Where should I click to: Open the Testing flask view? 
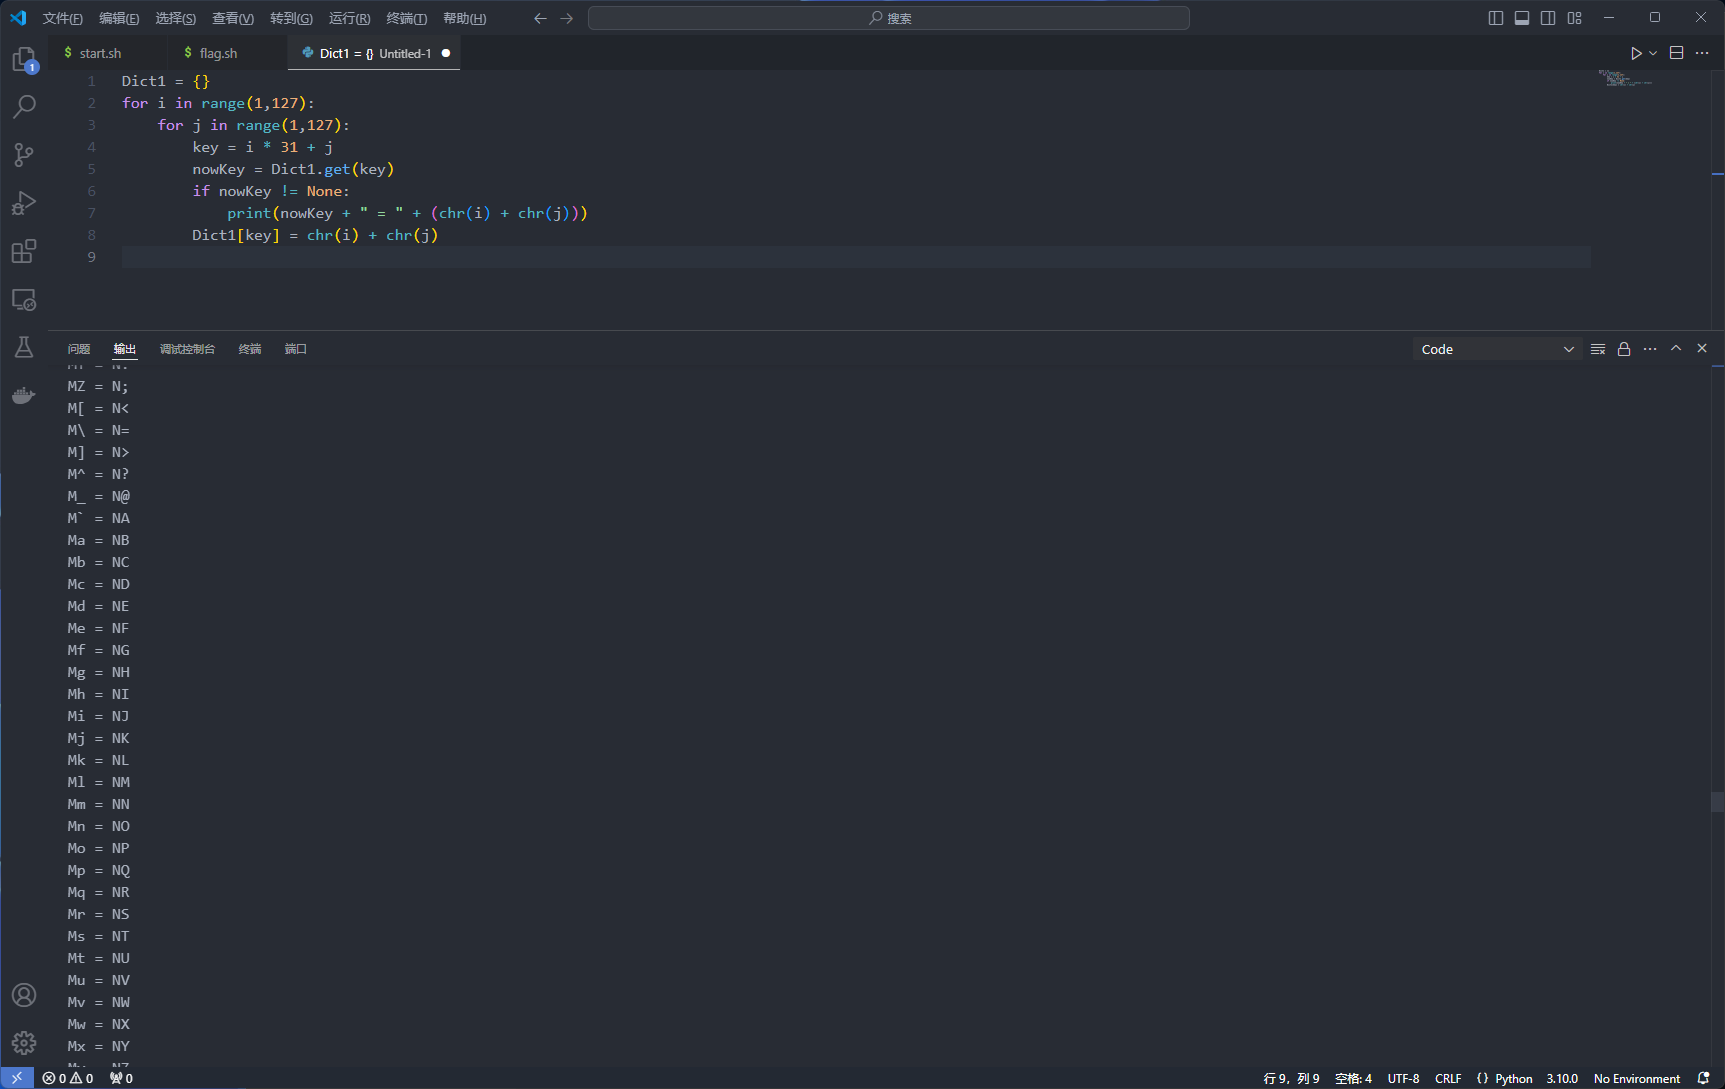(x=24, y=347)
